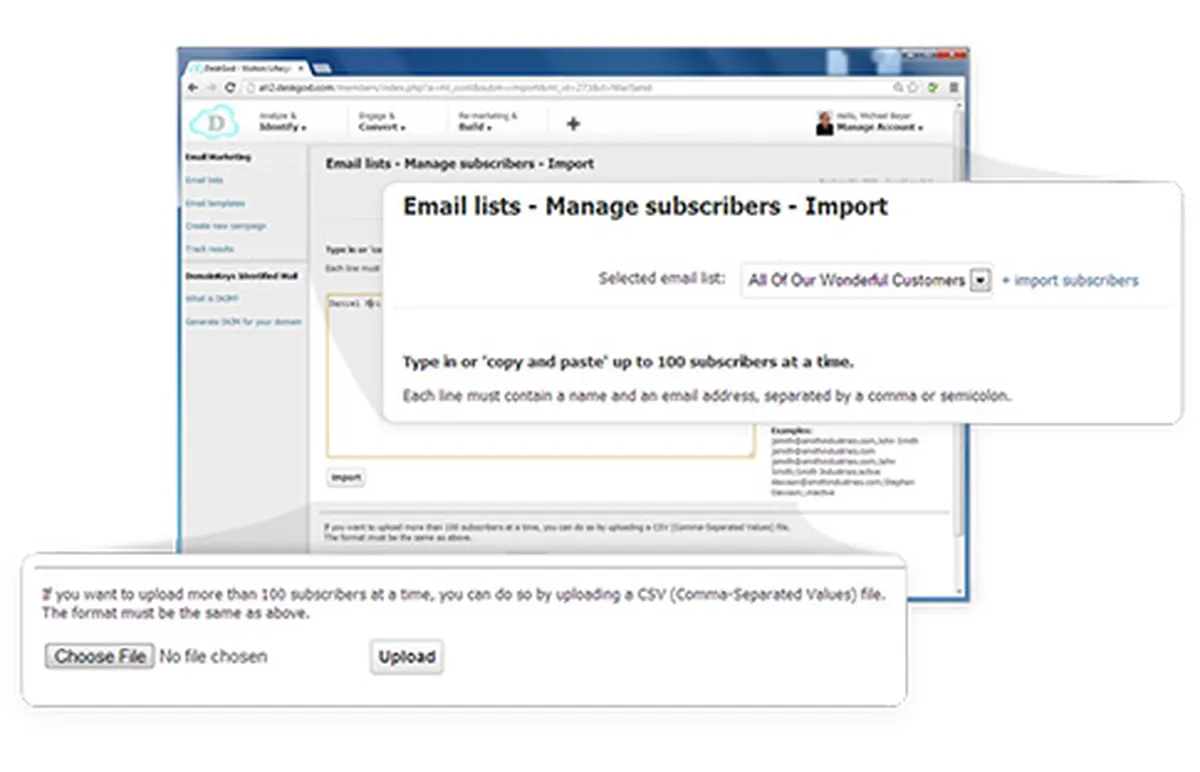
Task: Click the browser back arrow
Action: [191, 88]
